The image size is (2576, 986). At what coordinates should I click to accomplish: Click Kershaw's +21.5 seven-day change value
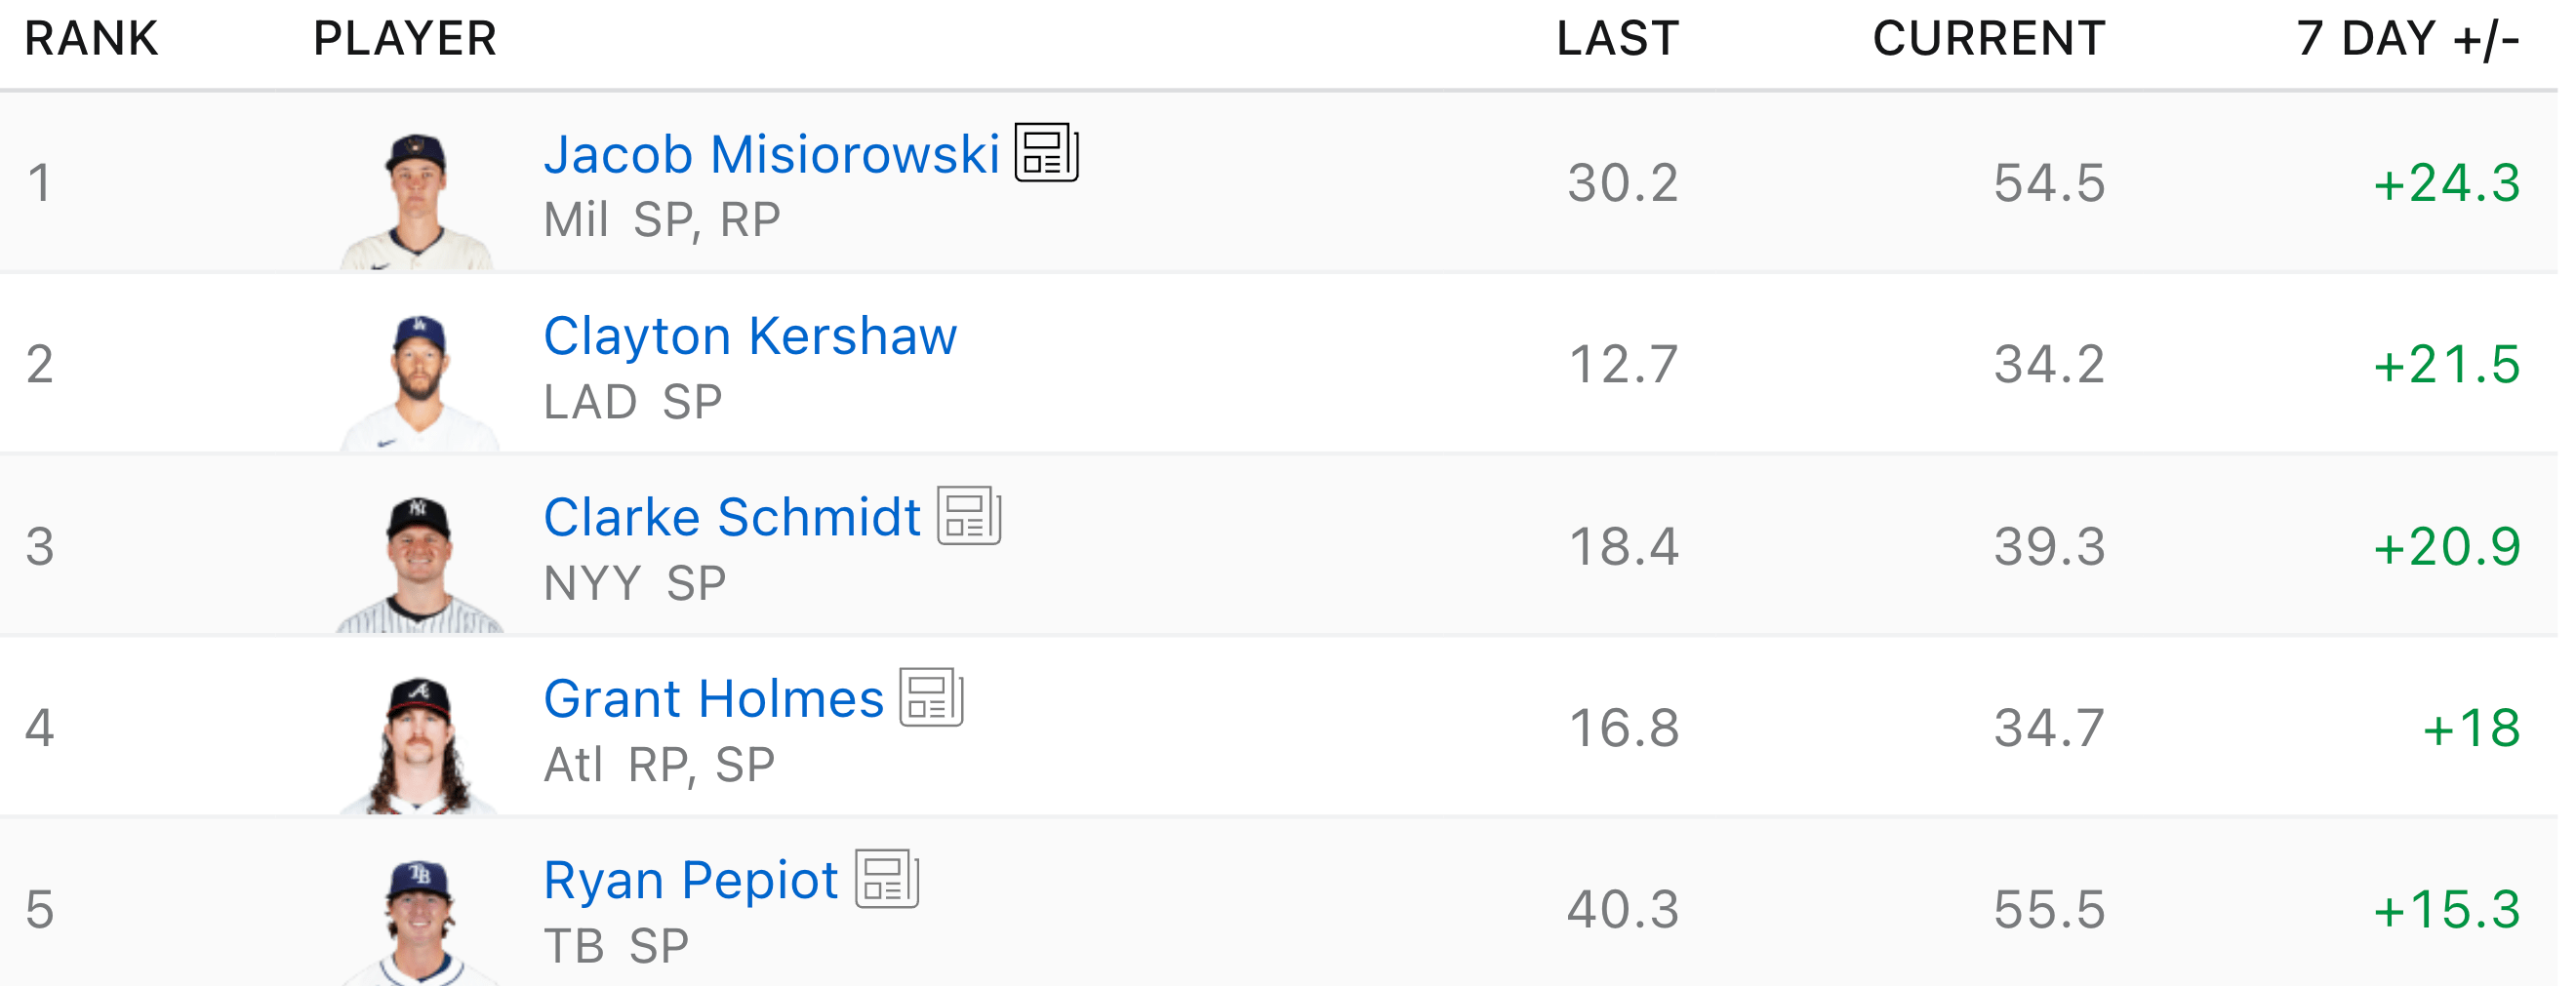point(2446,364)
